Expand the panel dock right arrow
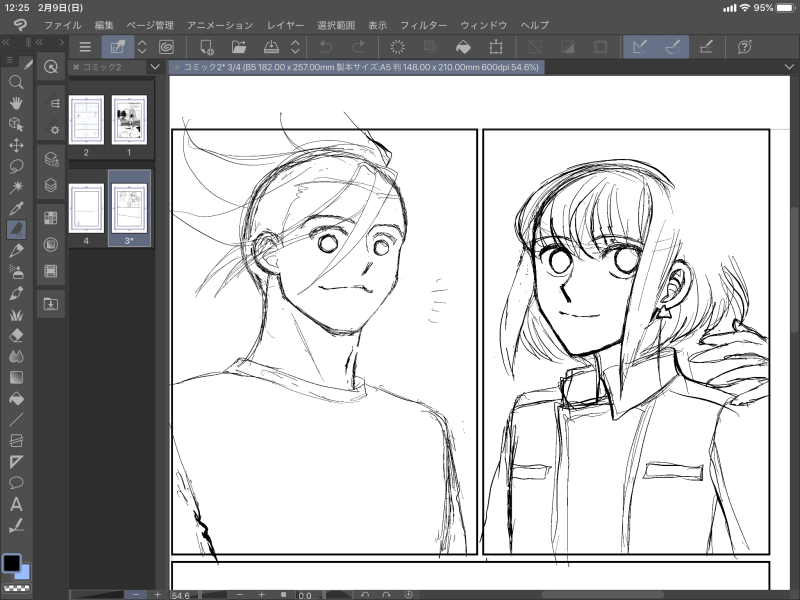This screenshot has width=800, height=600. point(62,42)
